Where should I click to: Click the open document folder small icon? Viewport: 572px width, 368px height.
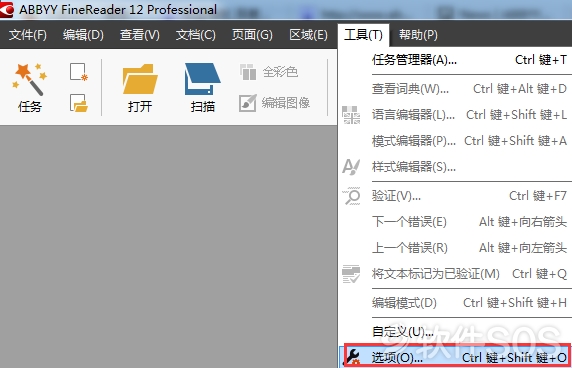point(79,103)
